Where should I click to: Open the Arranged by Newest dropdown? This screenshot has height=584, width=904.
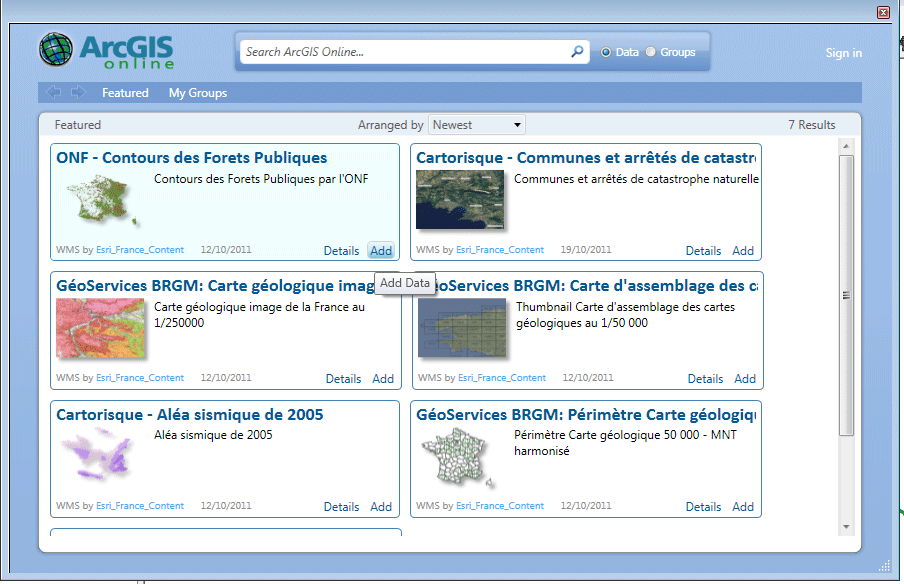(477, 125)
